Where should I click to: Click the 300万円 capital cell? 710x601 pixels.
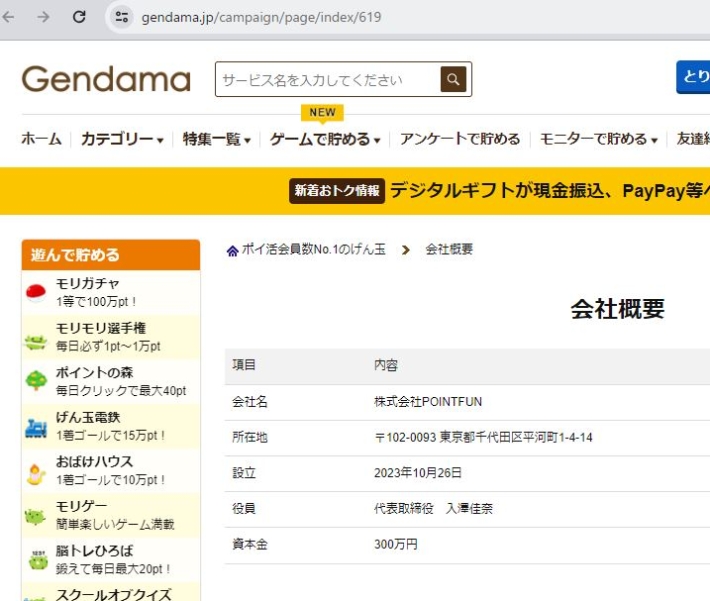pos(396,544)
